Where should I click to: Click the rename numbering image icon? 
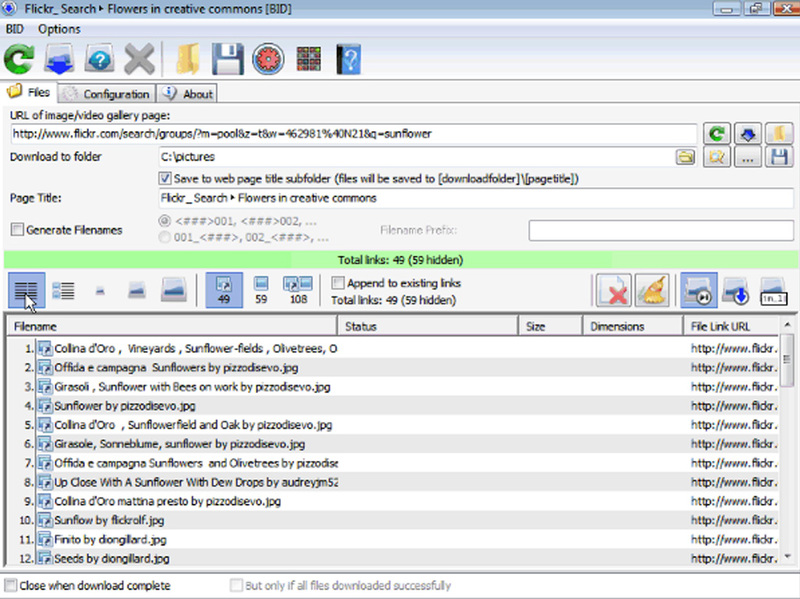click(x=773, y=290)
